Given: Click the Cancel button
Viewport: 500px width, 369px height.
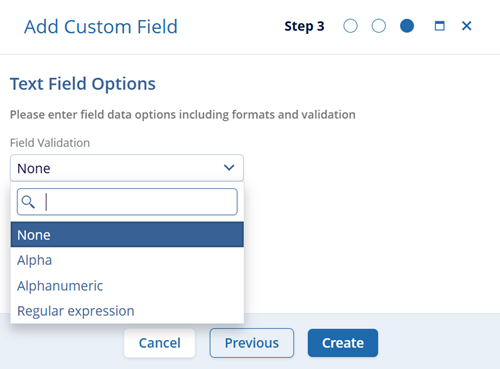Looking at the screenshot, I should (159, 343).
